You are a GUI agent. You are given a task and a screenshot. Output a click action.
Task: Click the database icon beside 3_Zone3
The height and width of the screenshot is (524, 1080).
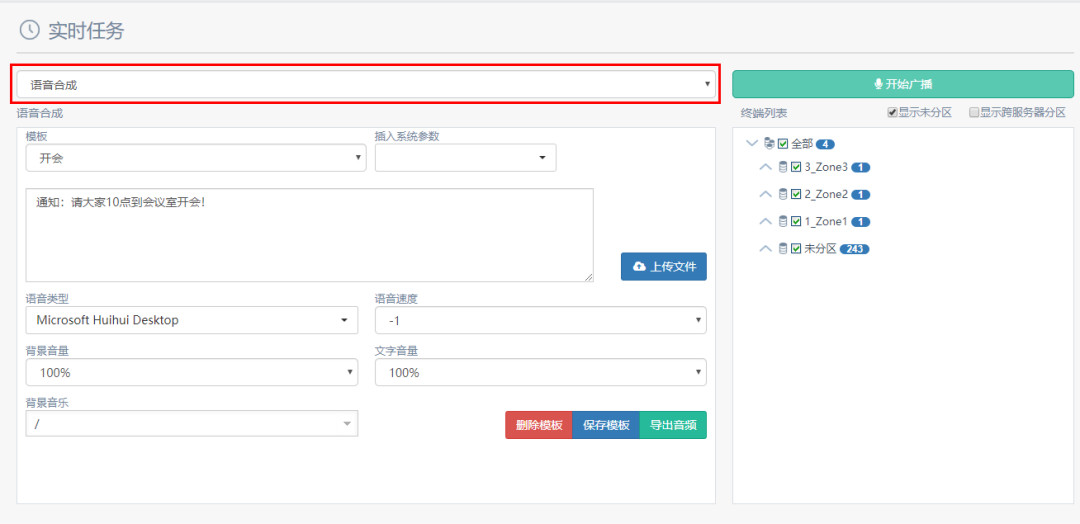pyautogui.click(x=783, y=168)
